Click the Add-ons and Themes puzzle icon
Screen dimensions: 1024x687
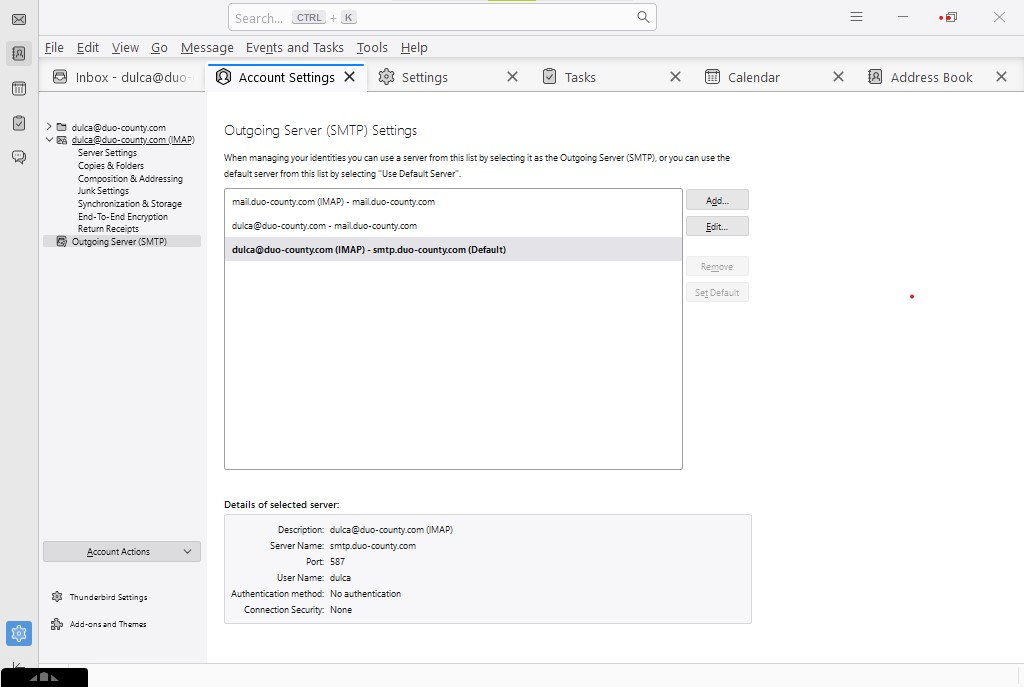tap(57, 624)
